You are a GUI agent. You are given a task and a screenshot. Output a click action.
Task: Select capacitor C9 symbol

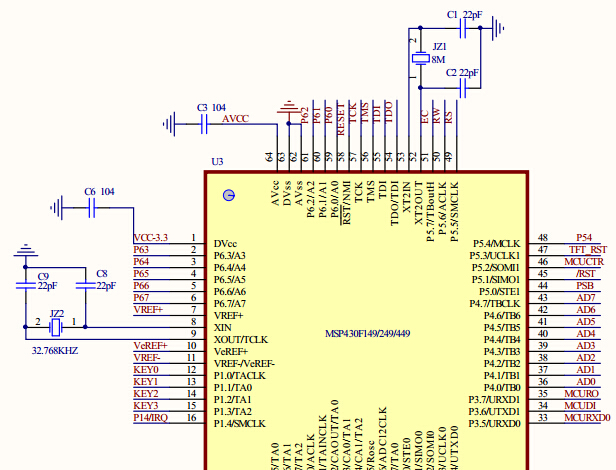tap(26, 285)
